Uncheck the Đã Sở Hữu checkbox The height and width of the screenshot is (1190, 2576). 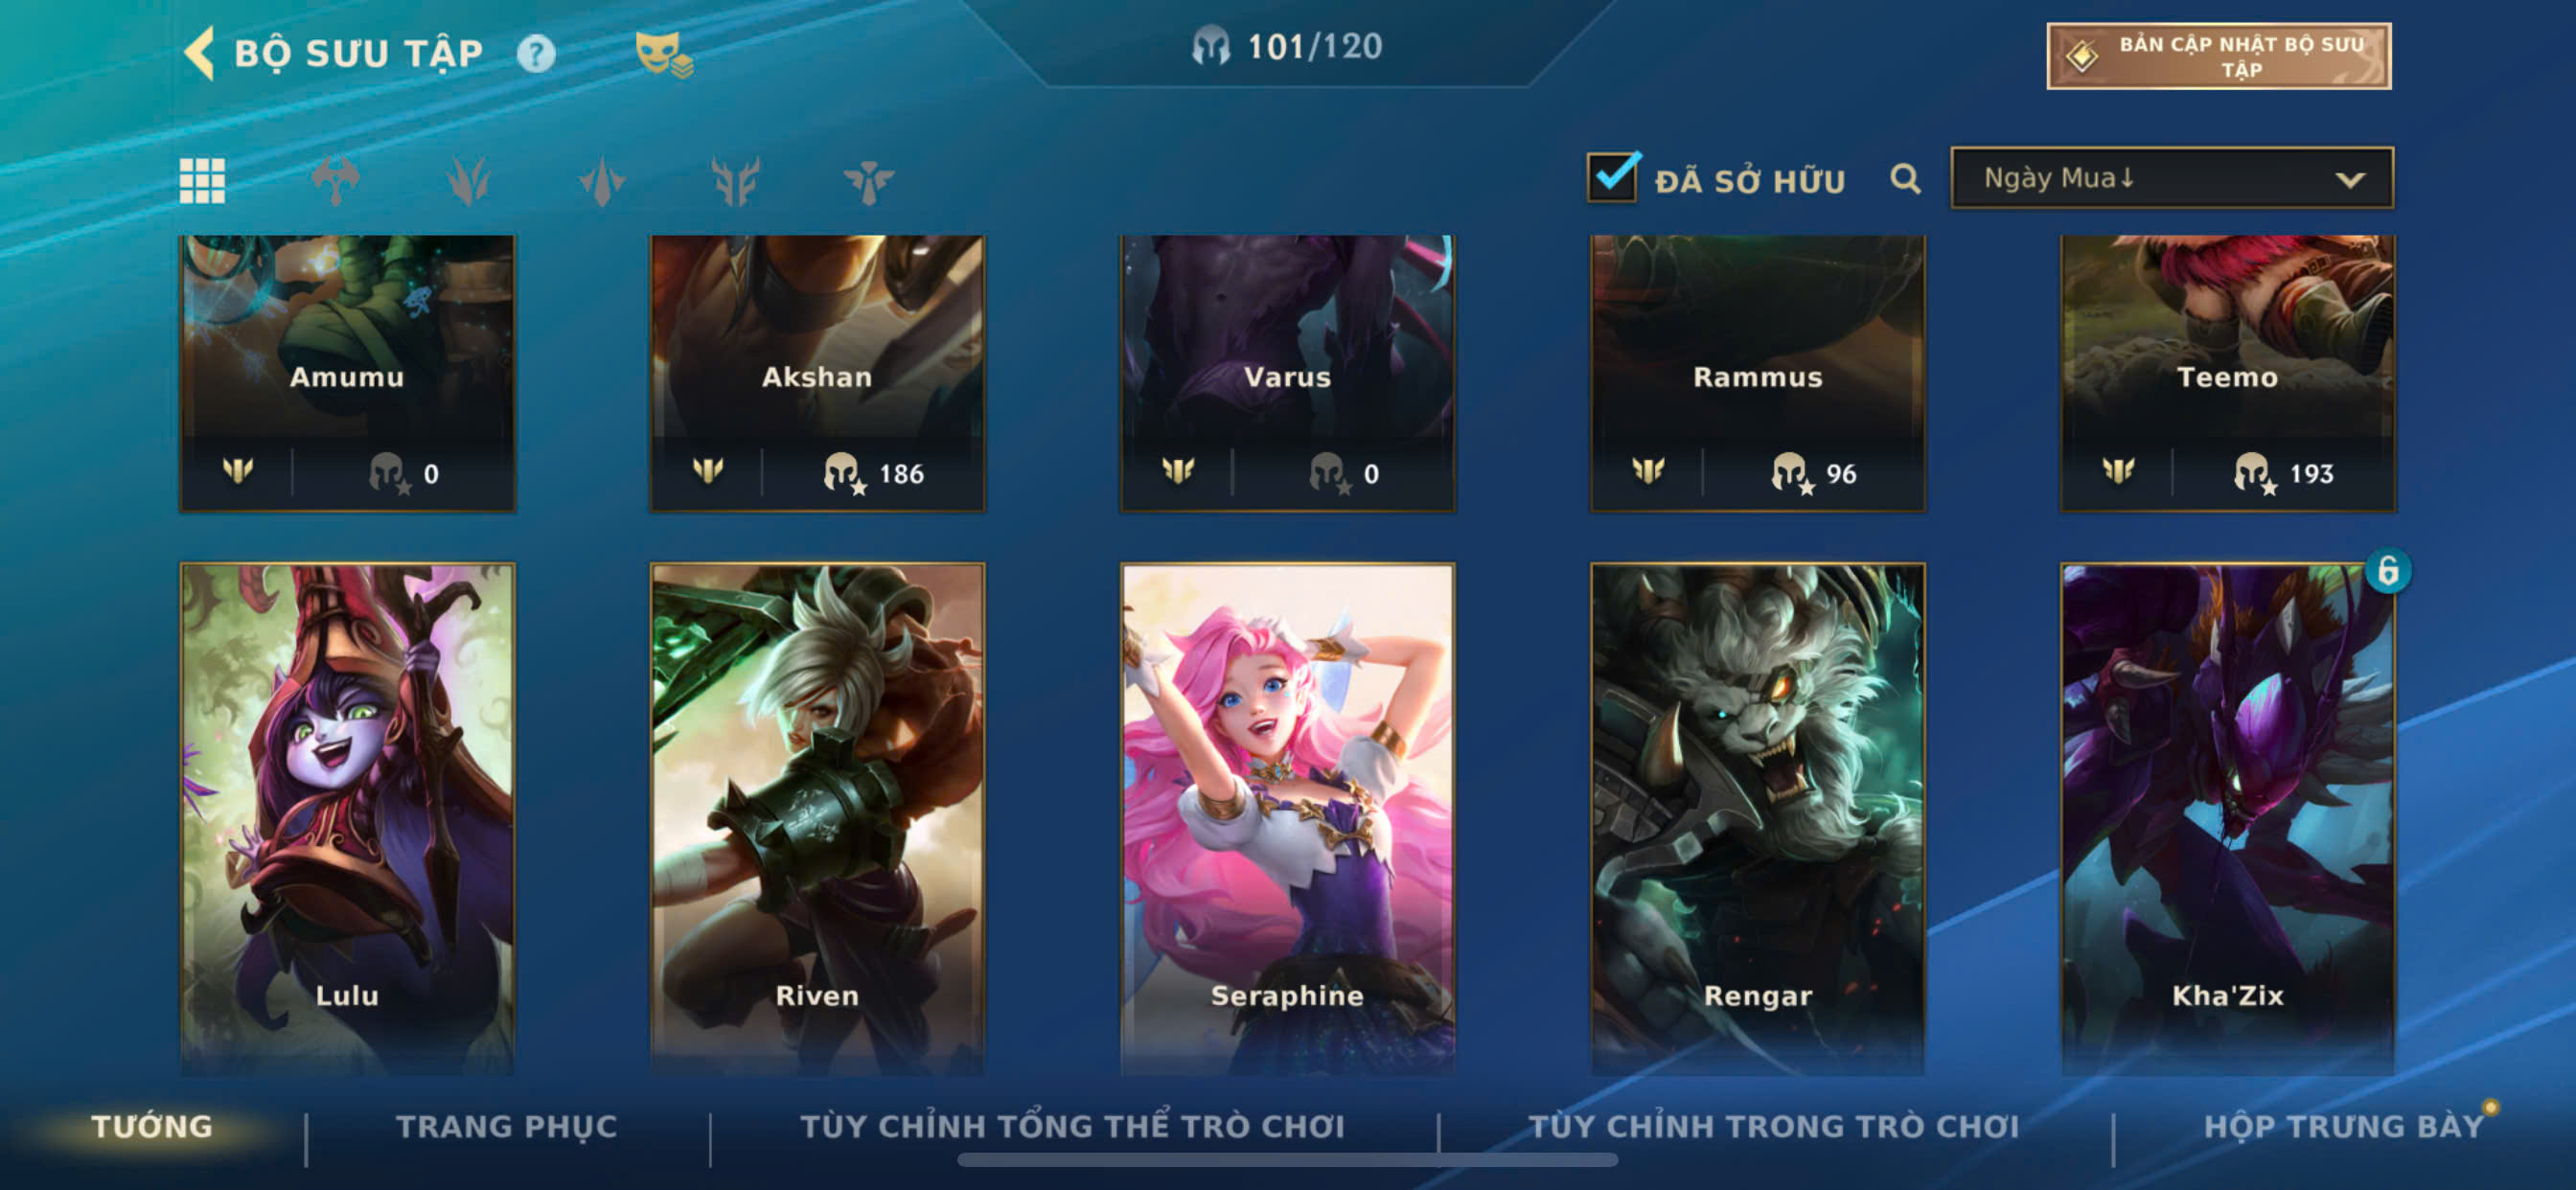(x=1612, y=178)
